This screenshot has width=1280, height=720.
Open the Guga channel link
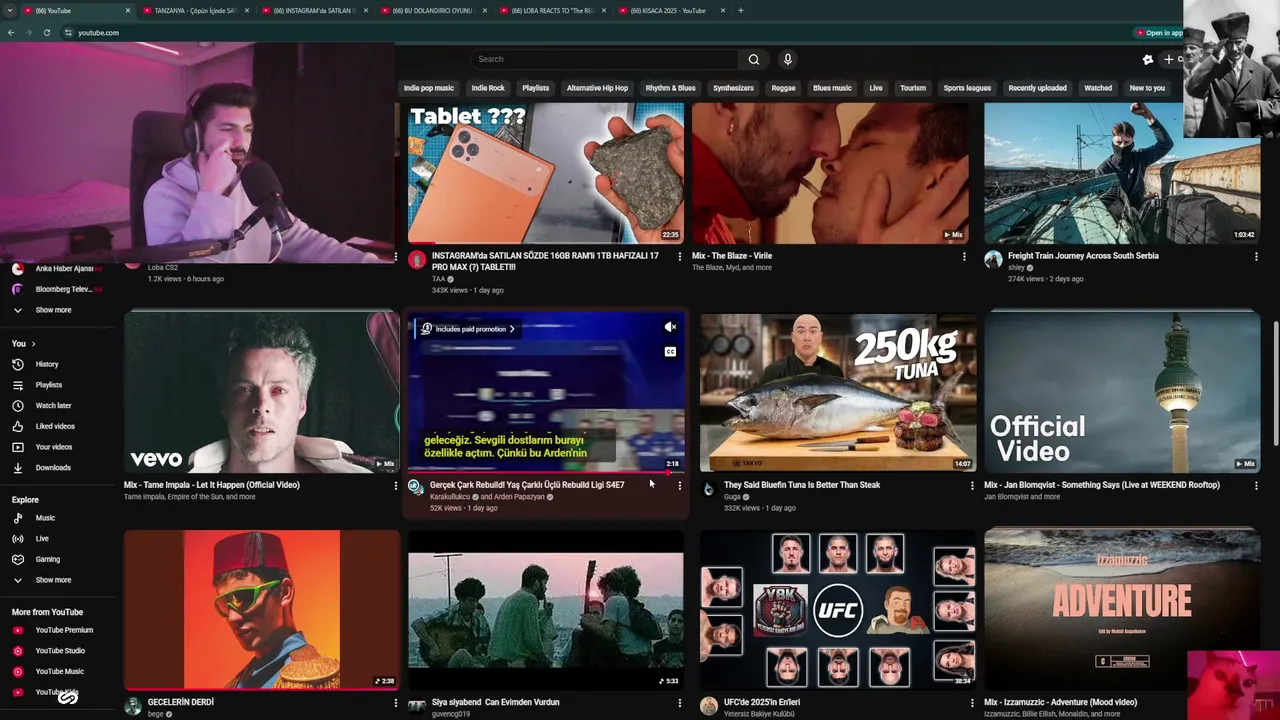click(732, 497)
